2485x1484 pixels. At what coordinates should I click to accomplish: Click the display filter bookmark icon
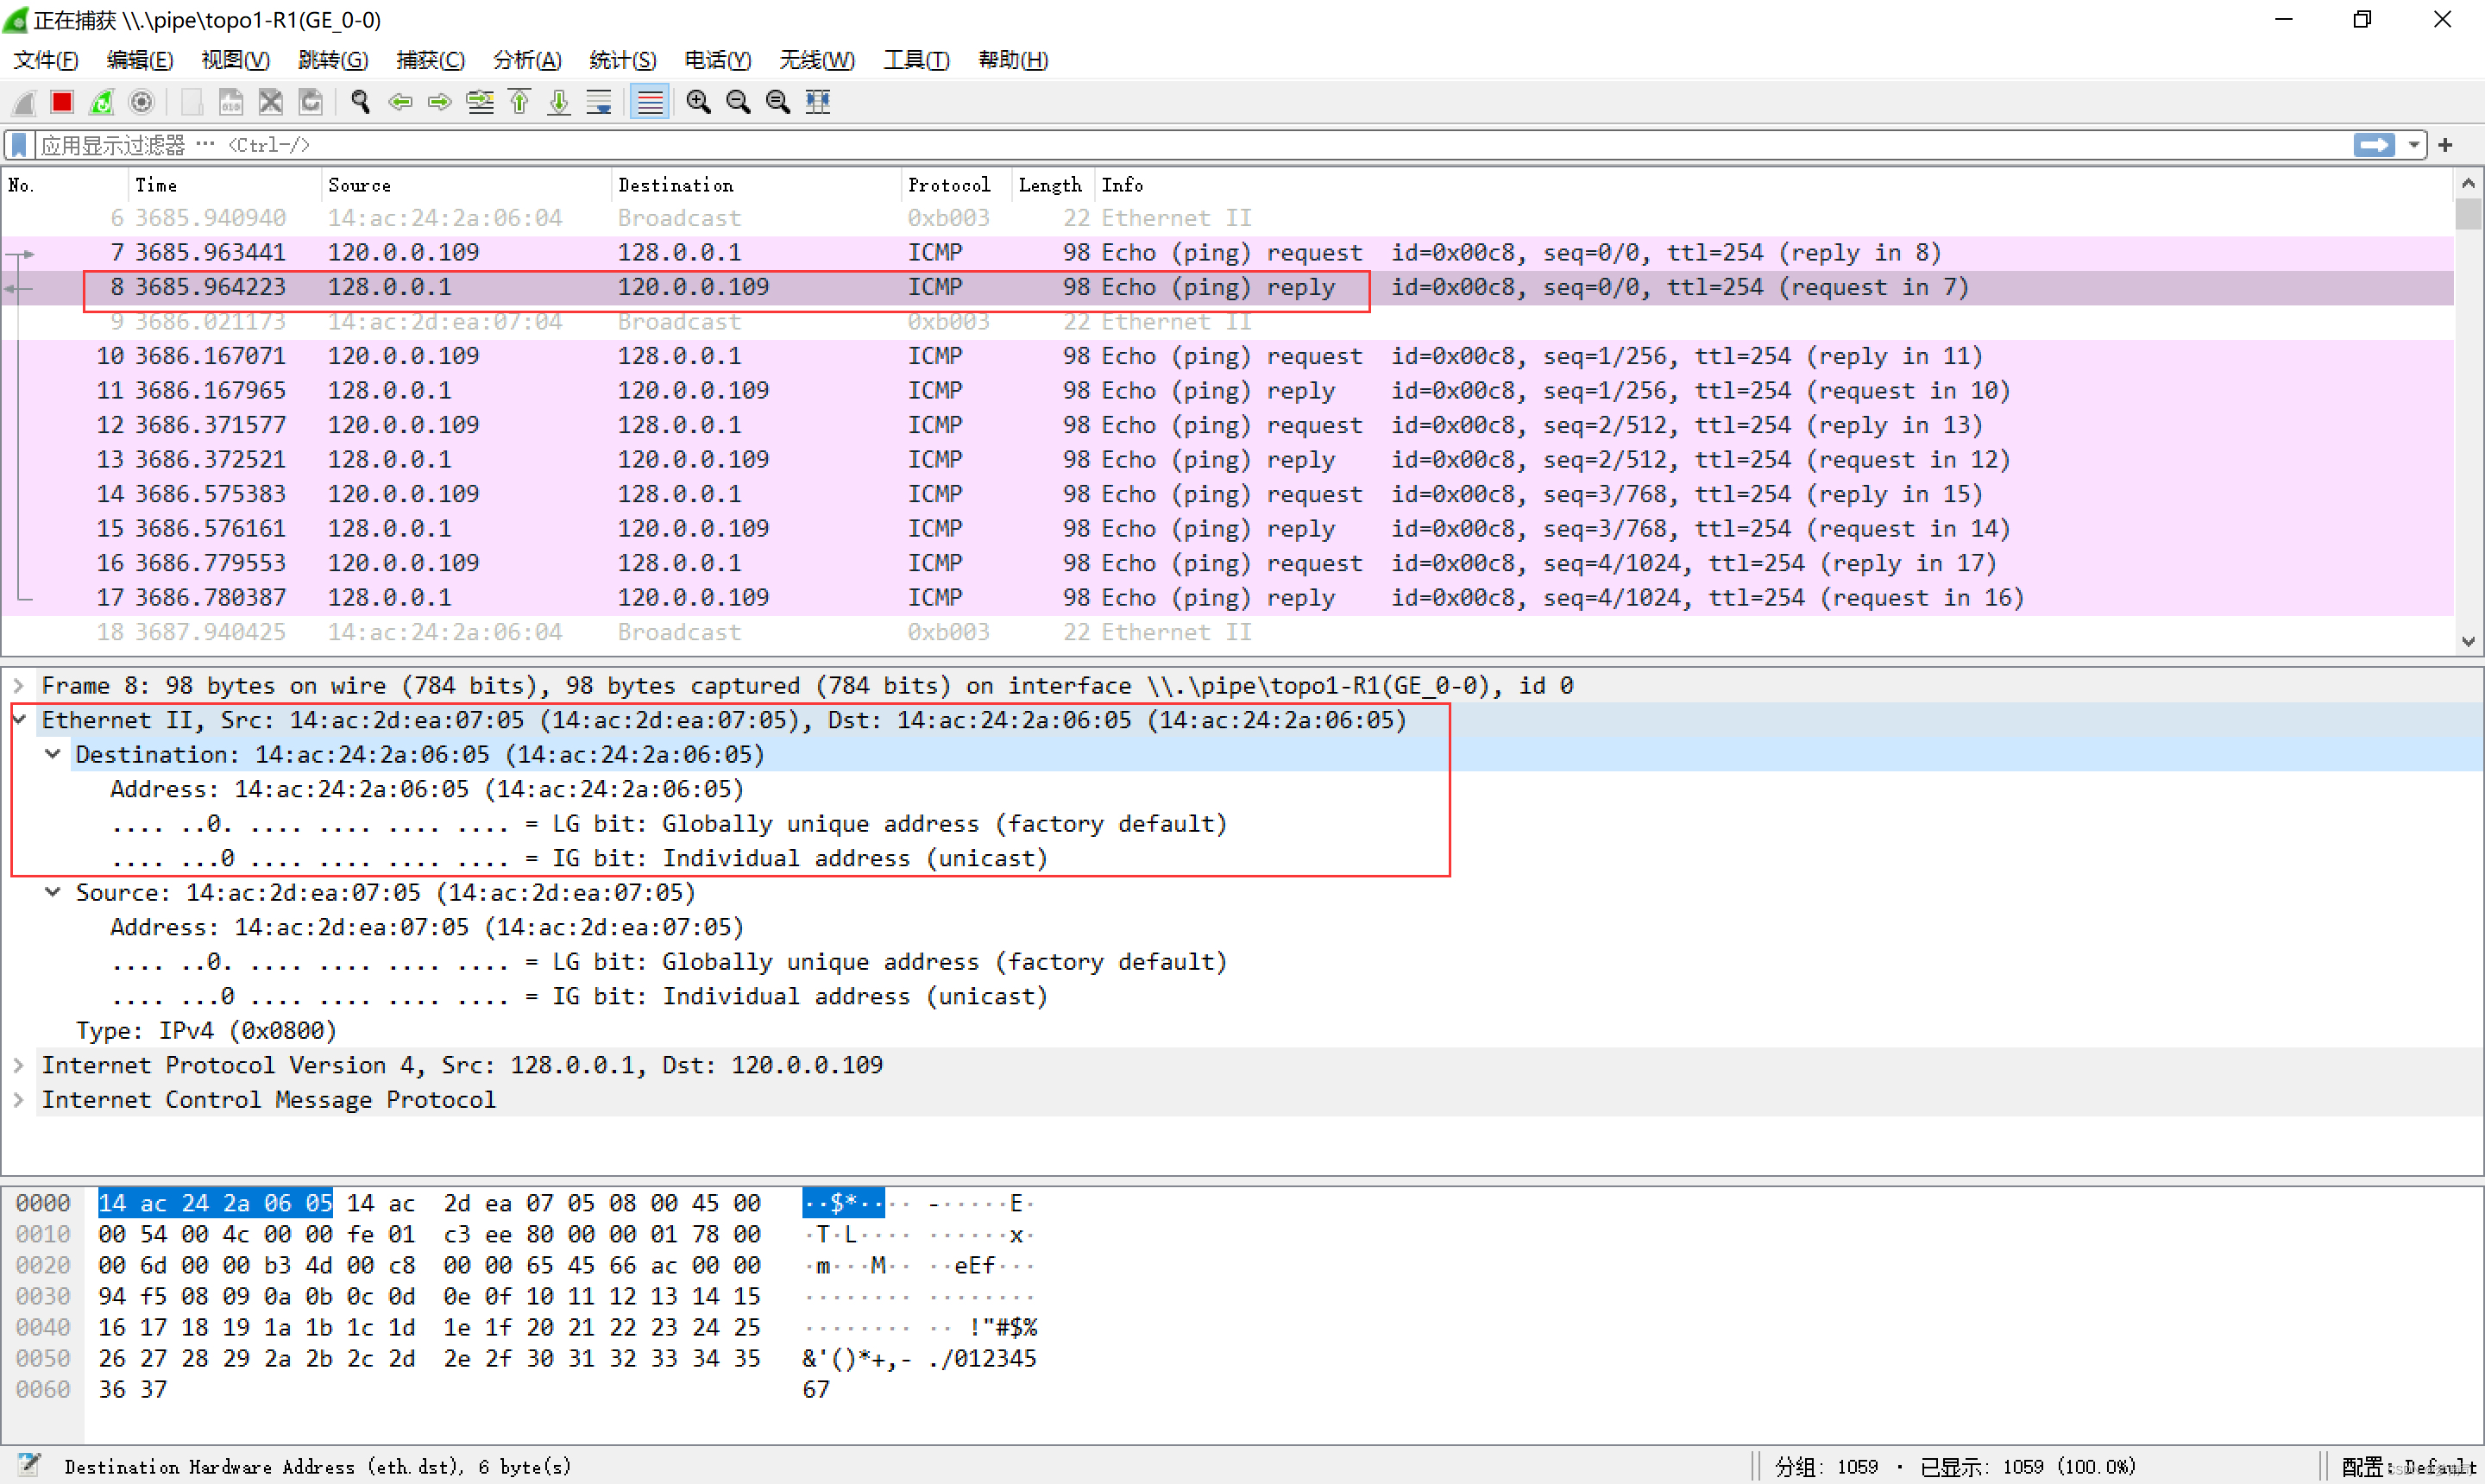(x=19, y=145)
